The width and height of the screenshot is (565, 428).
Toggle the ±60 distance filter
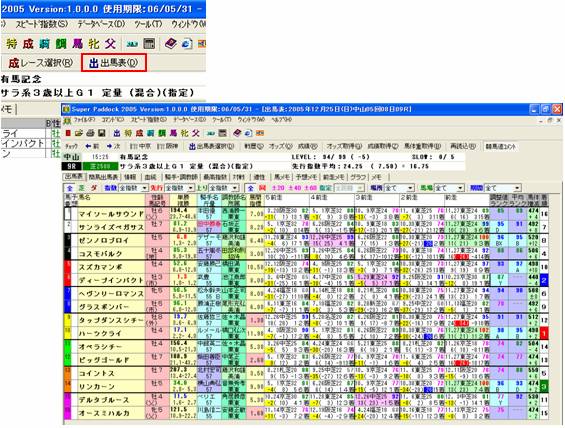coord(311,188)
